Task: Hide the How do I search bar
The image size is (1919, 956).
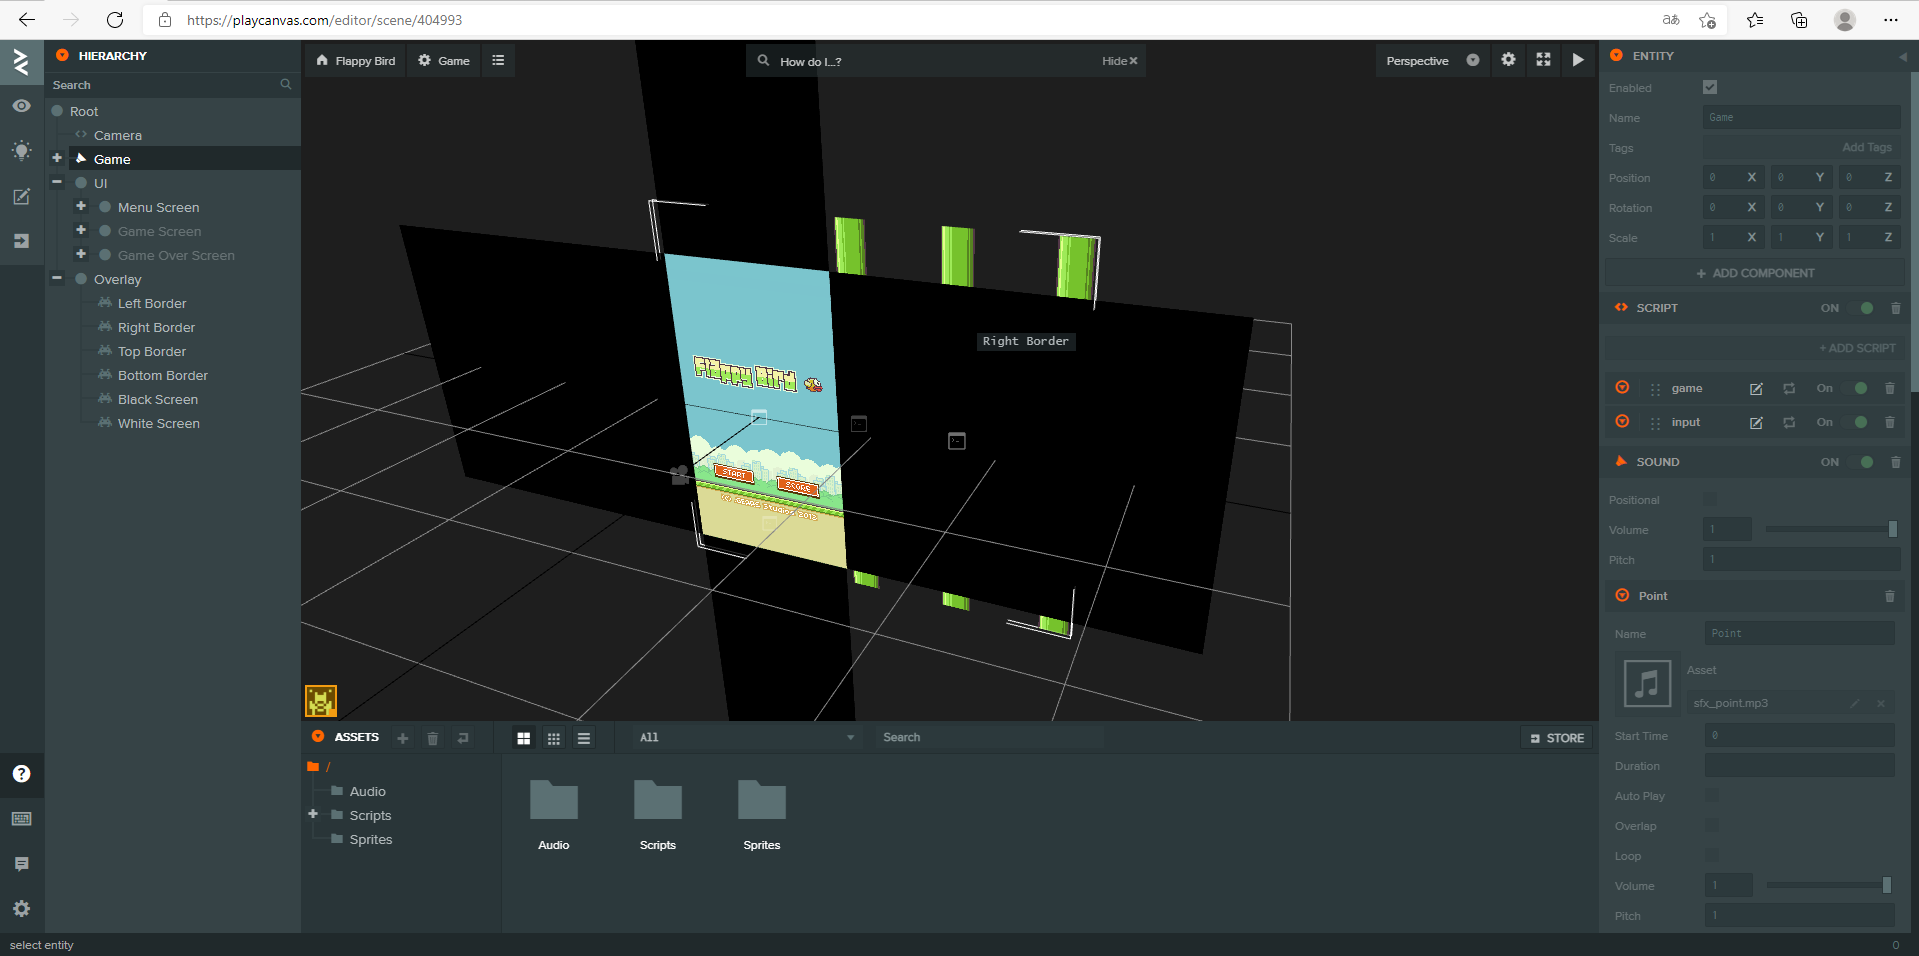Action: (1119, 61)
